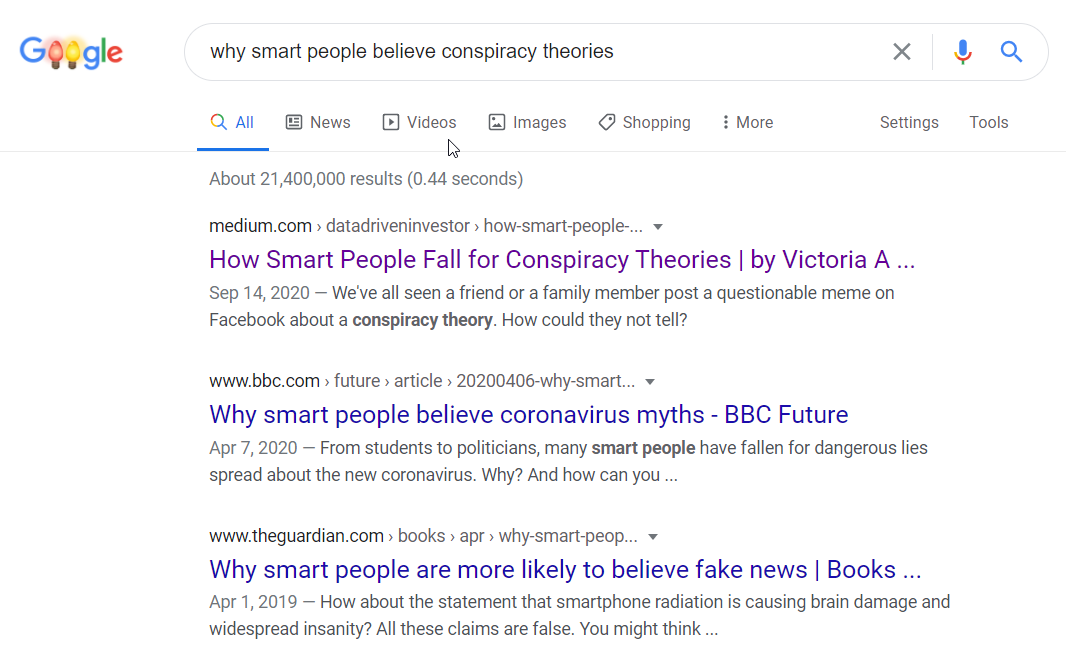
Task: Submit the search using the magnifying glass icon
Action: pyautogui.click(x=1011, y=51)
